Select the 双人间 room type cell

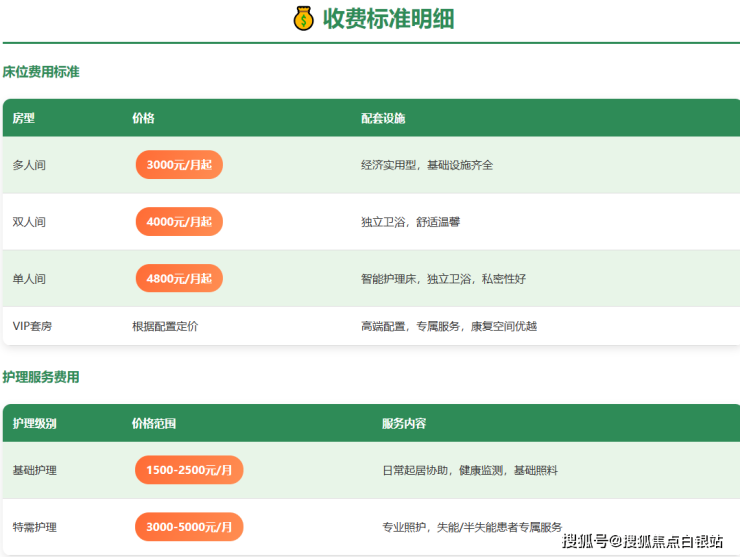(x=29, y=222)
